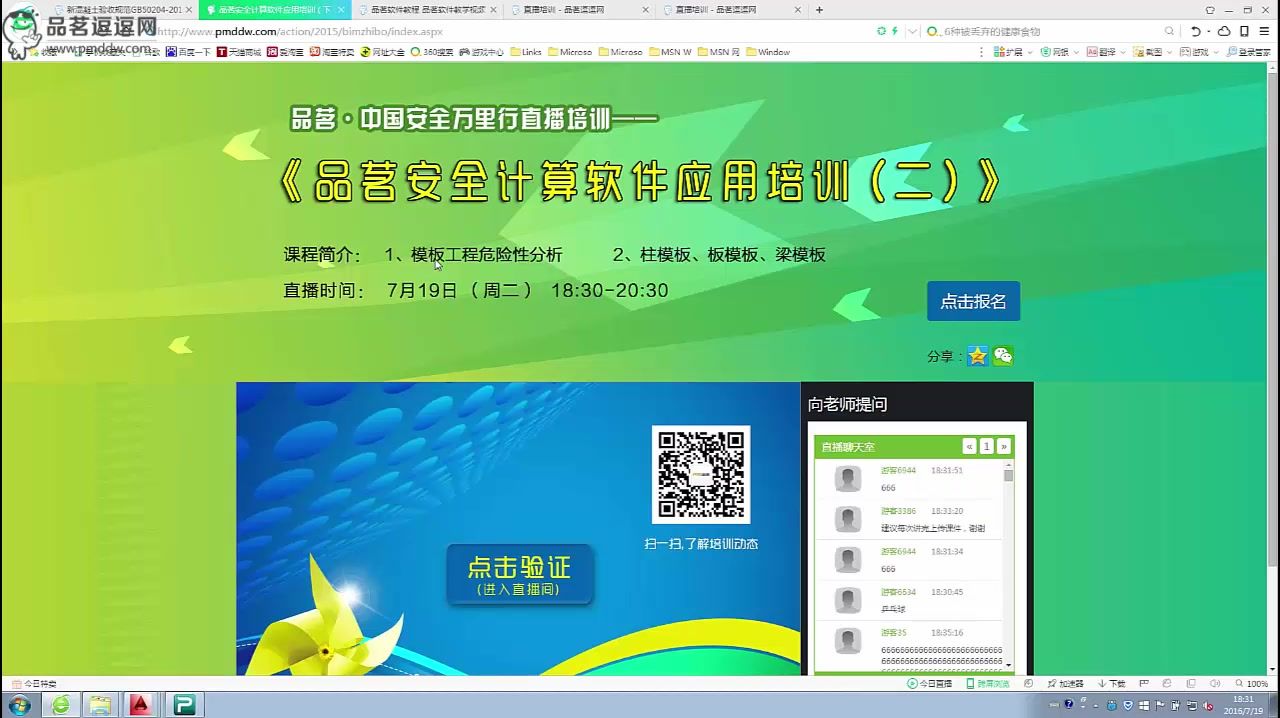Click avatar of 游客3386 in chat

848,520
